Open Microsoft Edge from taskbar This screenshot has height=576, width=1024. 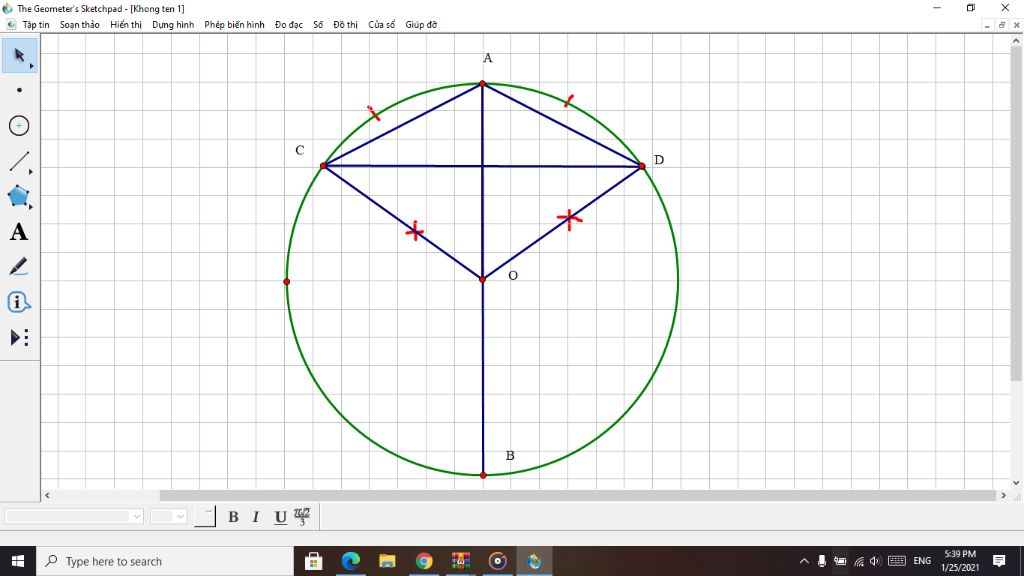[351, 561]
